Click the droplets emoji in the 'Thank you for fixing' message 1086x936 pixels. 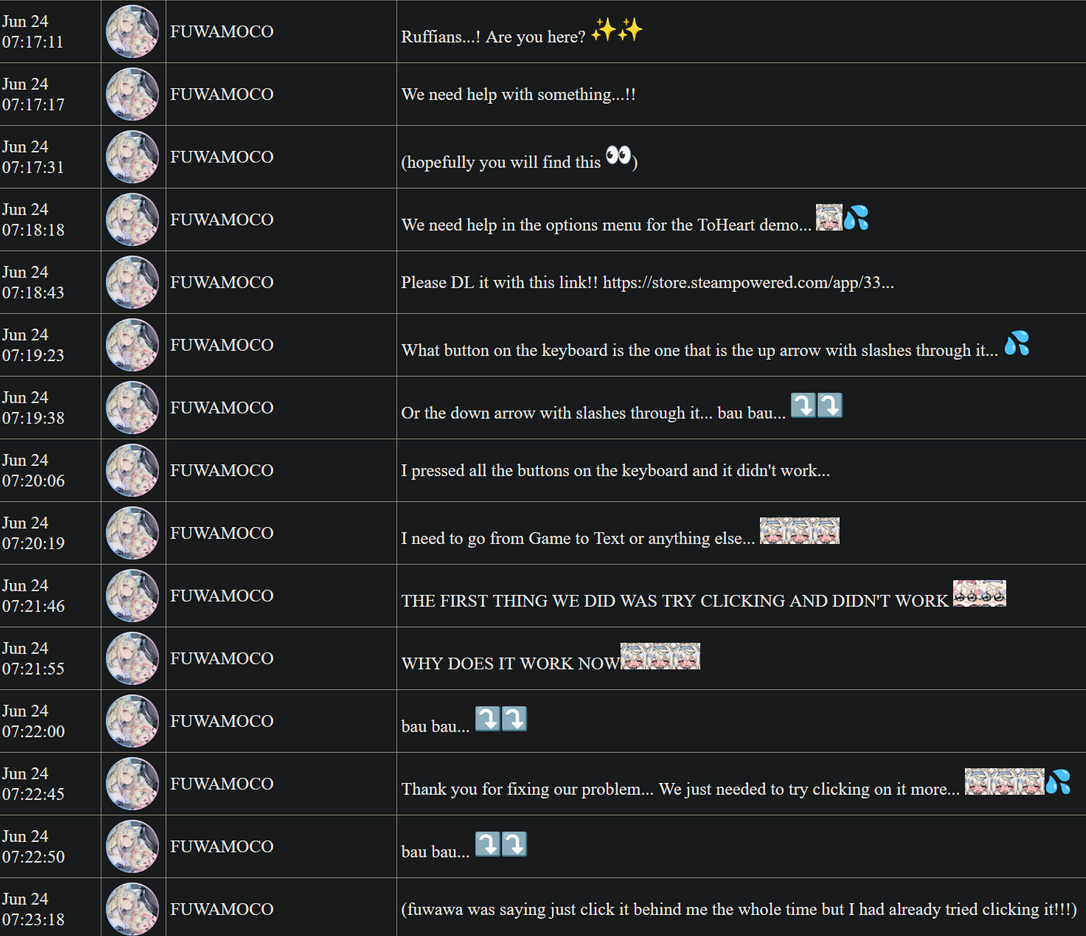[x=1058, y=782]
